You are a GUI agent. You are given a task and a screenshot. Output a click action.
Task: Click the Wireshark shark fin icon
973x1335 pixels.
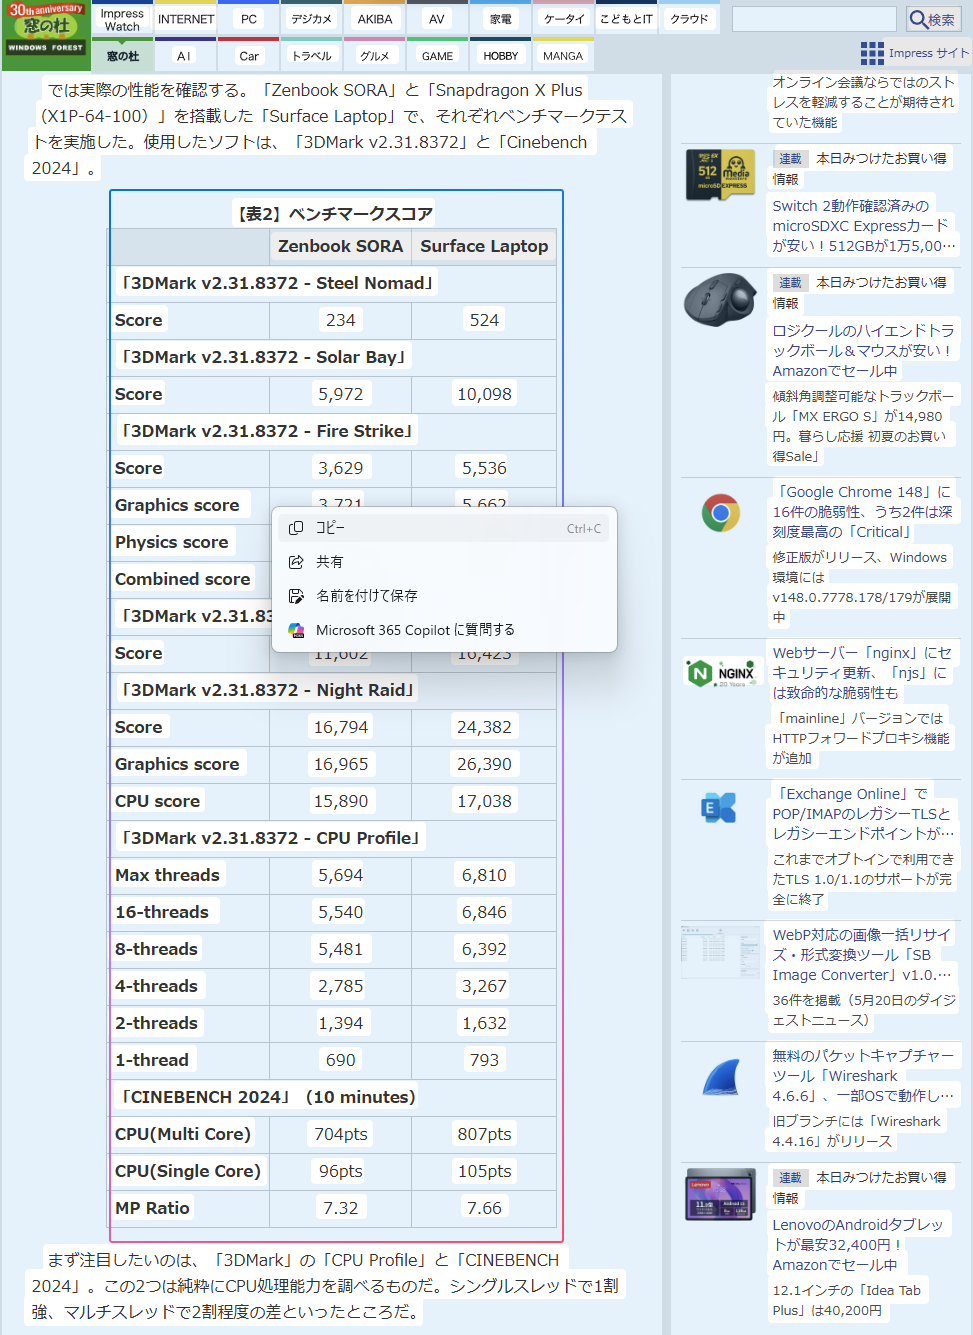[720, 1077]
